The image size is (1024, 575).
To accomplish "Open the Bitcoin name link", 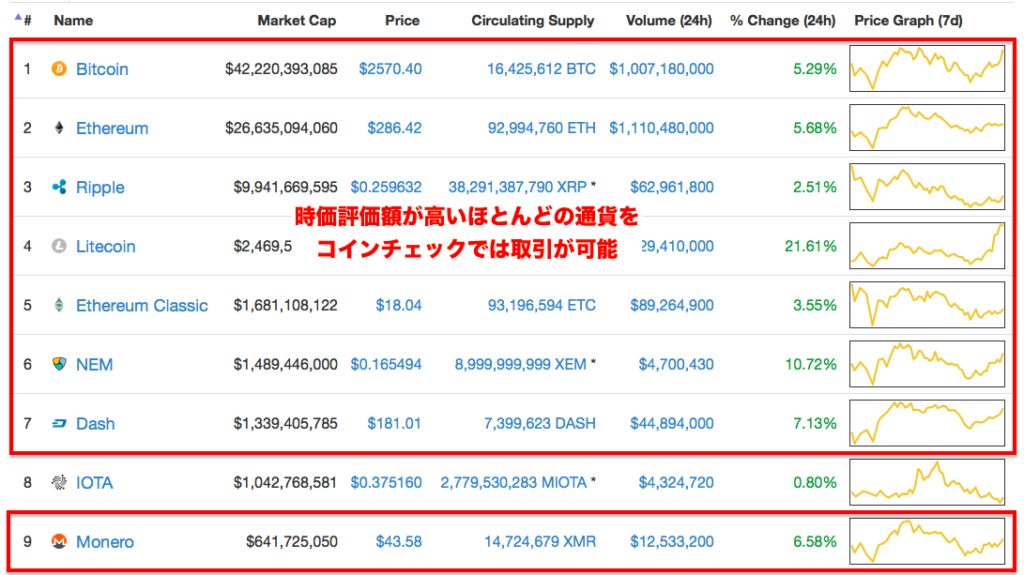I will [x=102, y=69].
